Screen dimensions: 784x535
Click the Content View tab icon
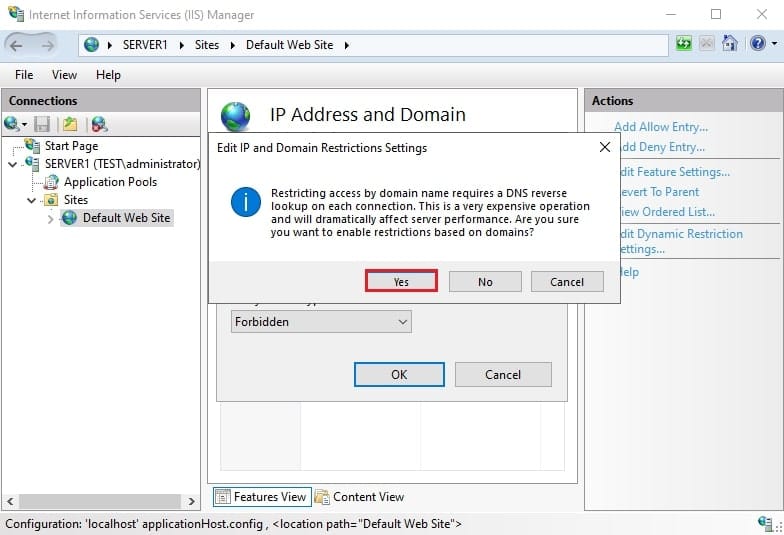(x=322, y=497)
